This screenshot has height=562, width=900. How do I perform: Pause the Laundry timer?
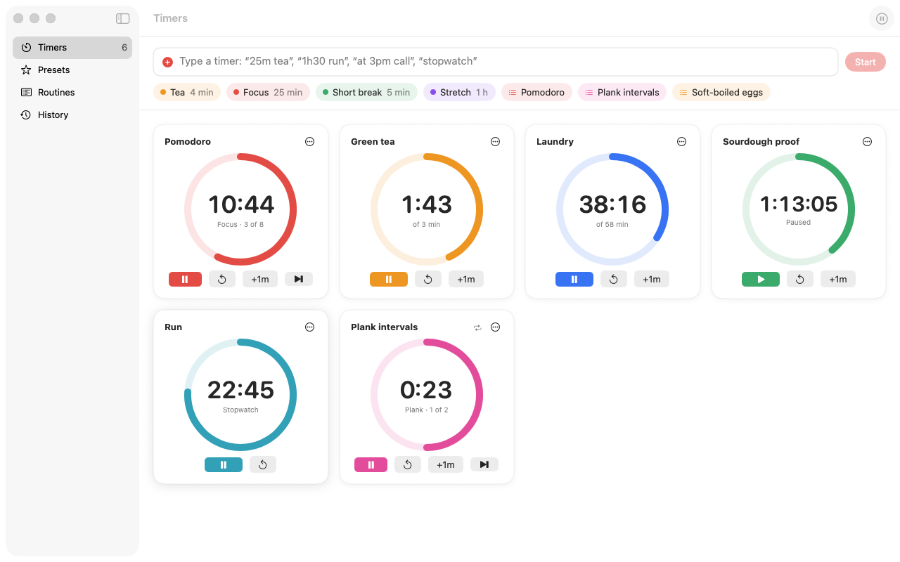click(x=574, y=280)
